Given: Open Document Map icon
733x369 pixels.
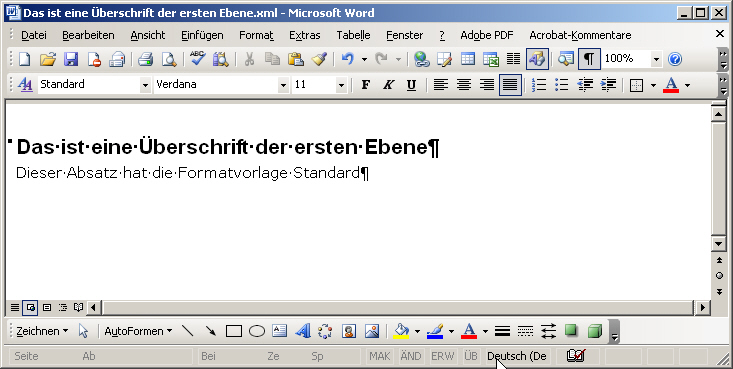Looking at the screenshot, I should [566, 59].
